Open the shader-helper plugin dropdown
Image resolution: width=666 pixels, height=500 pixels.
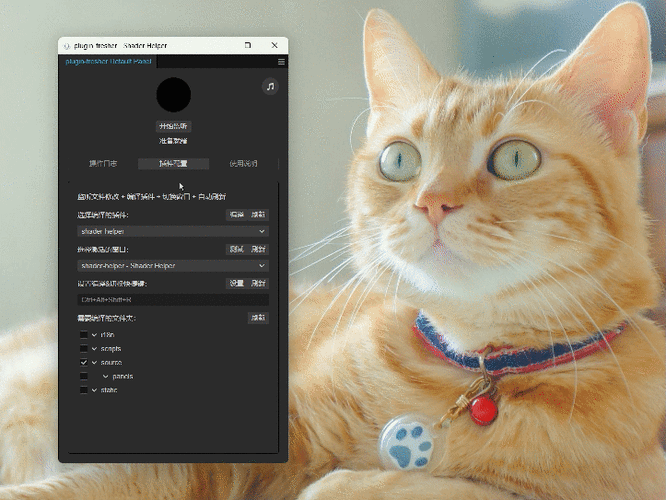173,232
